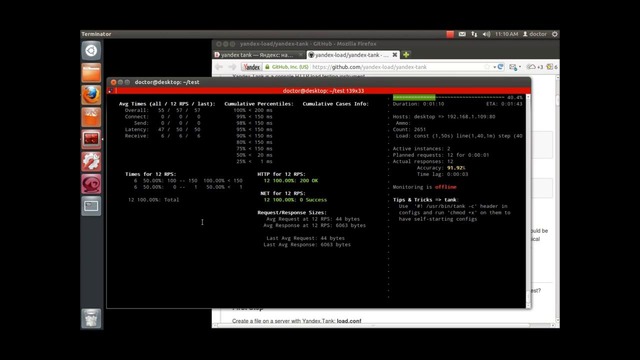Launch Firefox from the Unity launcher

(91, 95)
